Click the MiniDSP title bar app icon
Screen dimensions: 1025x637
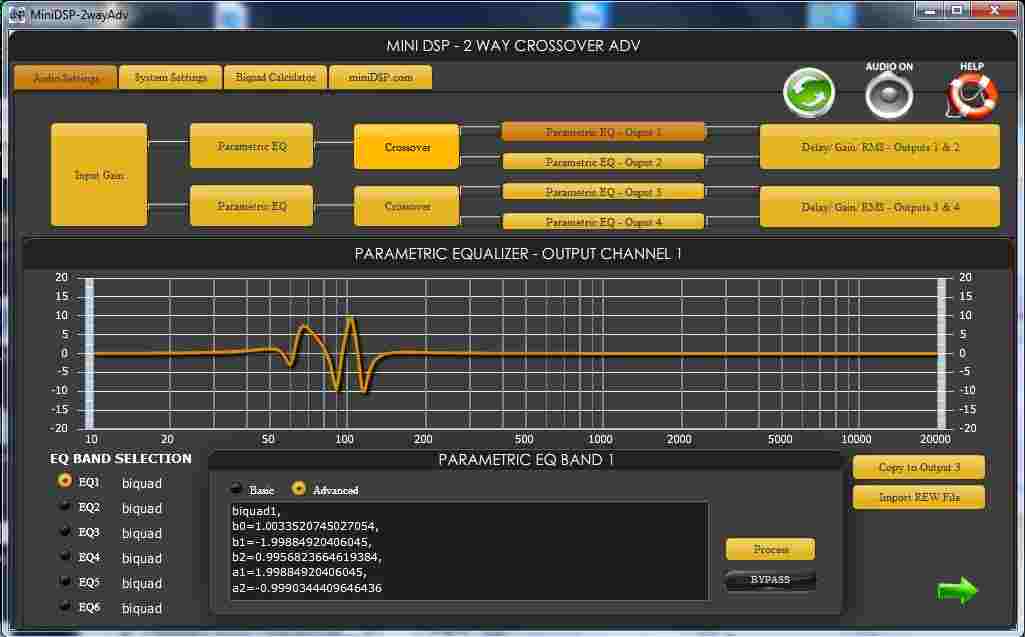click(17, 14)
